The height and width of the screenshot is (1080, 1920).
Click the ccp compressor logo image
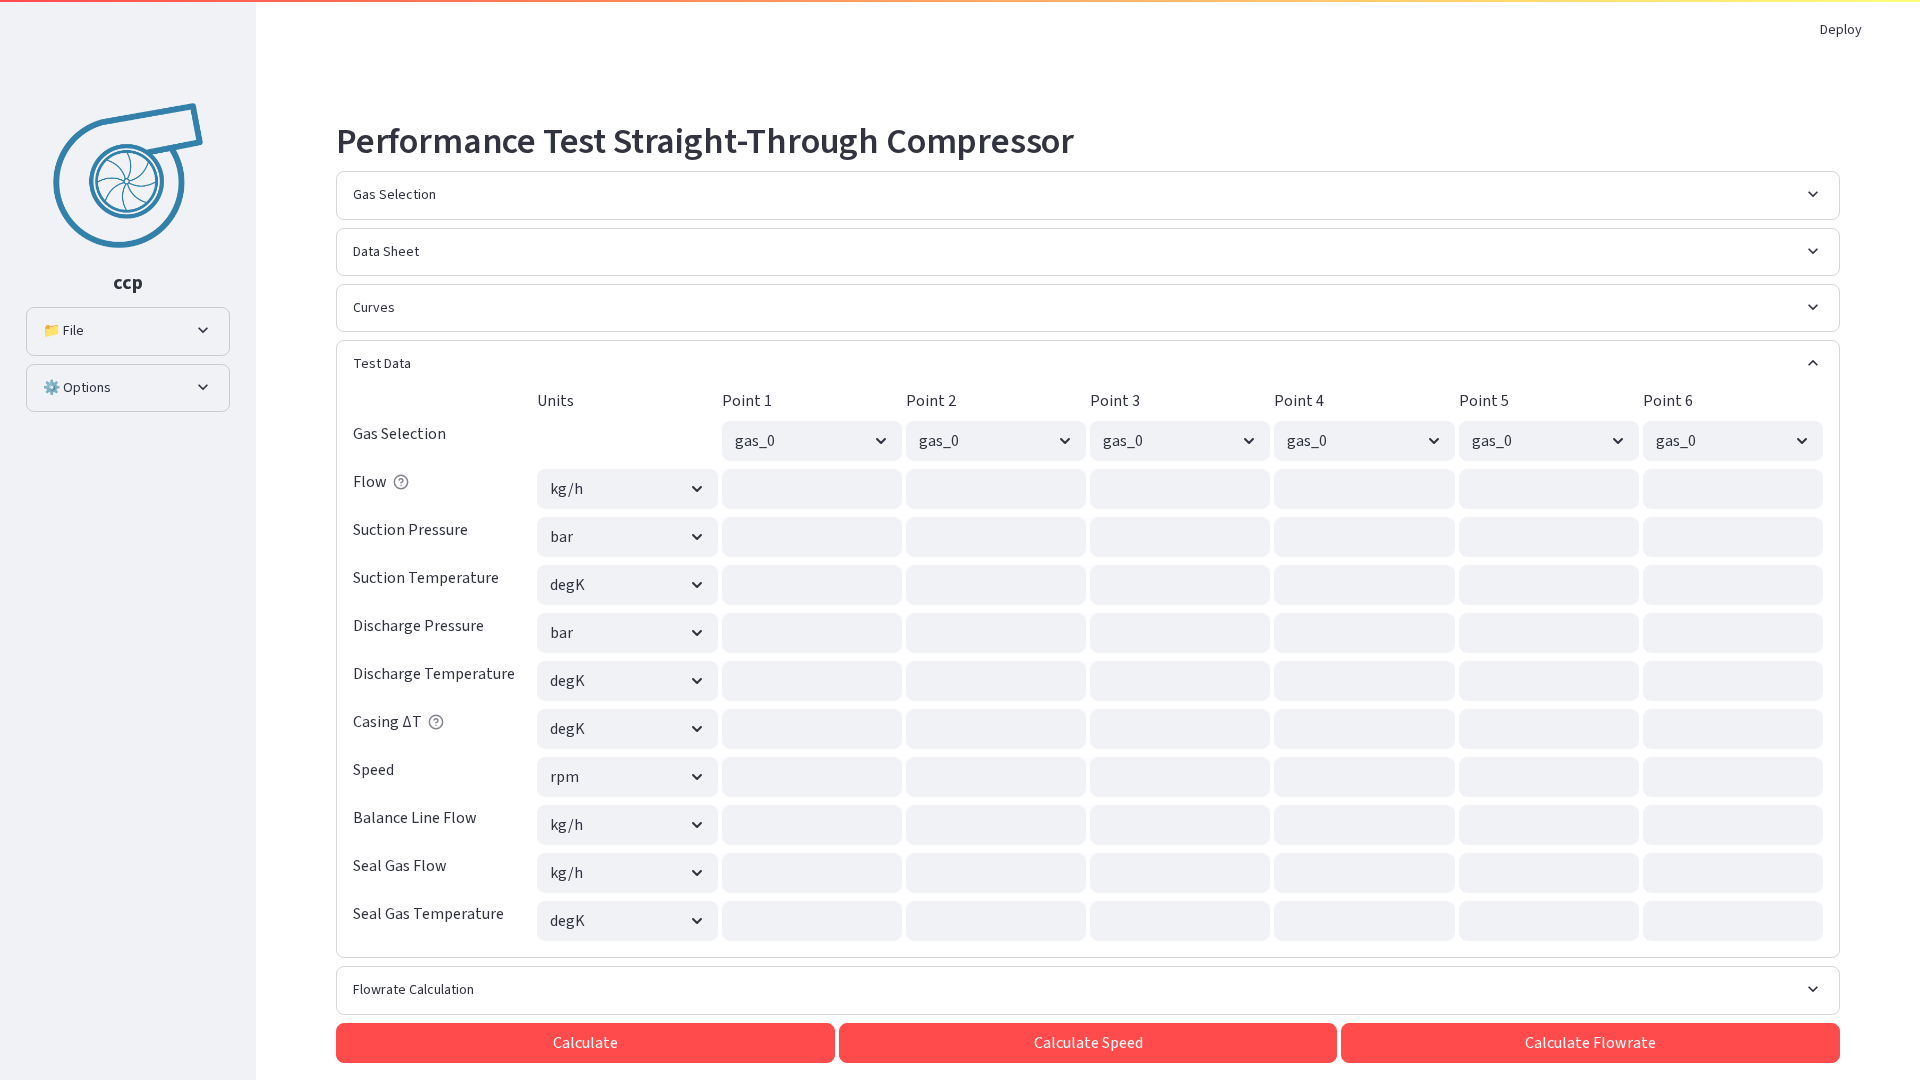[x=128, y=175]
